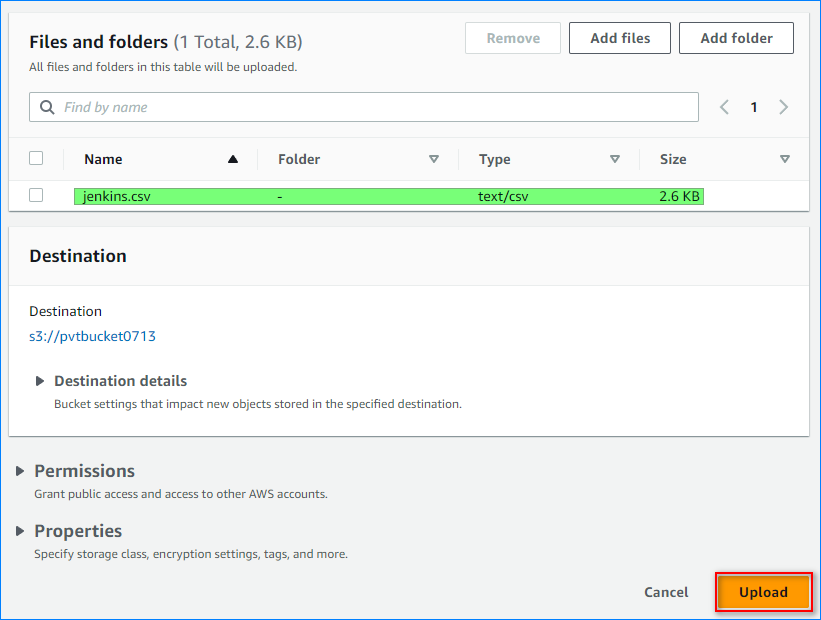Toggle the select-all files checkbox

pyautogui.click(x=37, y=158)
